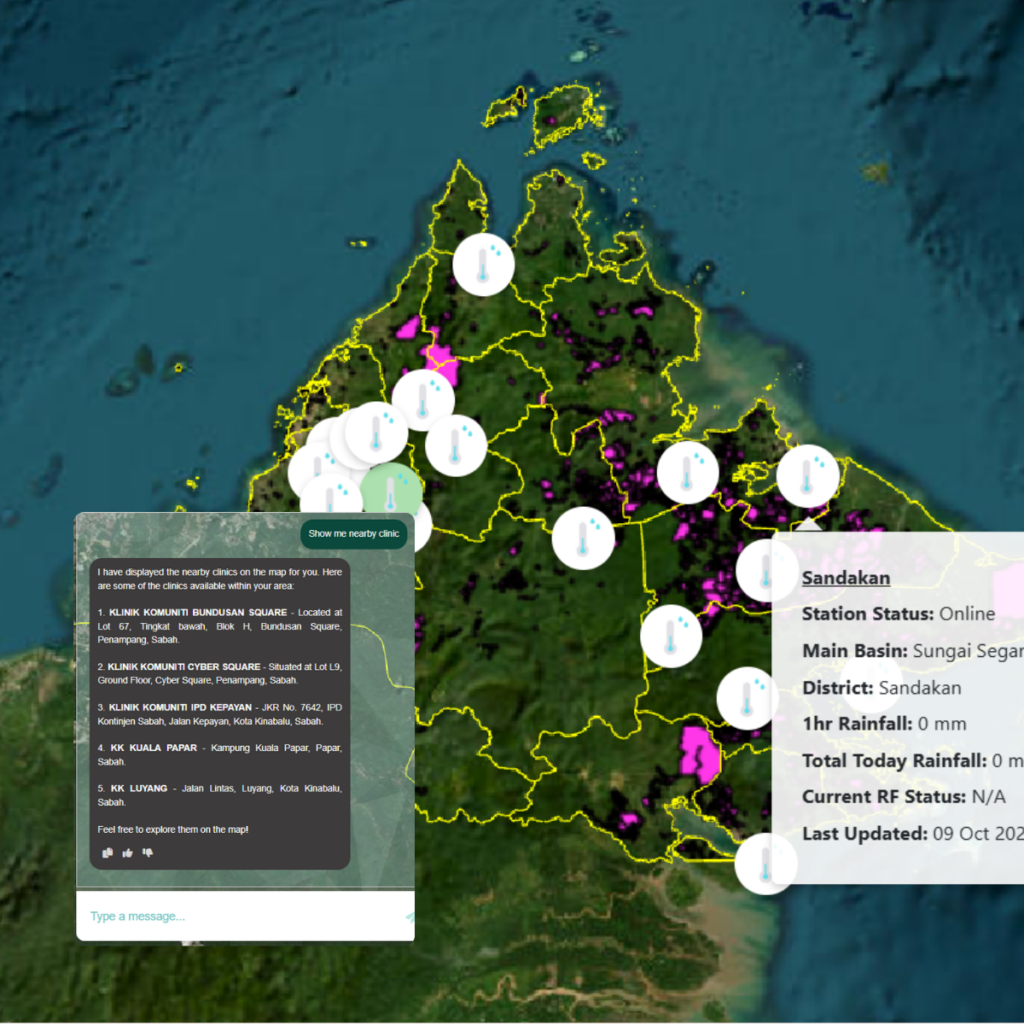Viewport: 1024px width, 1024px height.
Task: Copy the chatbot clinic response
Action: coord(108,853)
